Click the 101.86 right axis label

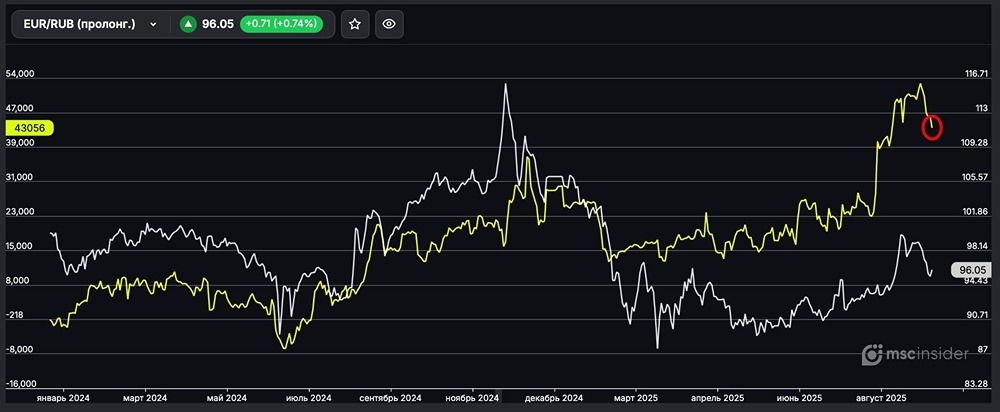point(977,212)
